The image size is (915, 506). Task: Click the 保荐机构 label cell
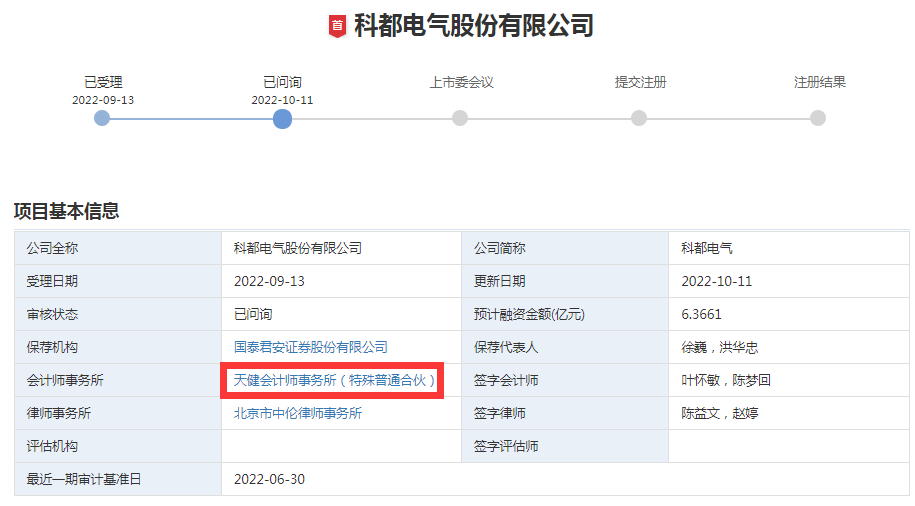(118, 347)
